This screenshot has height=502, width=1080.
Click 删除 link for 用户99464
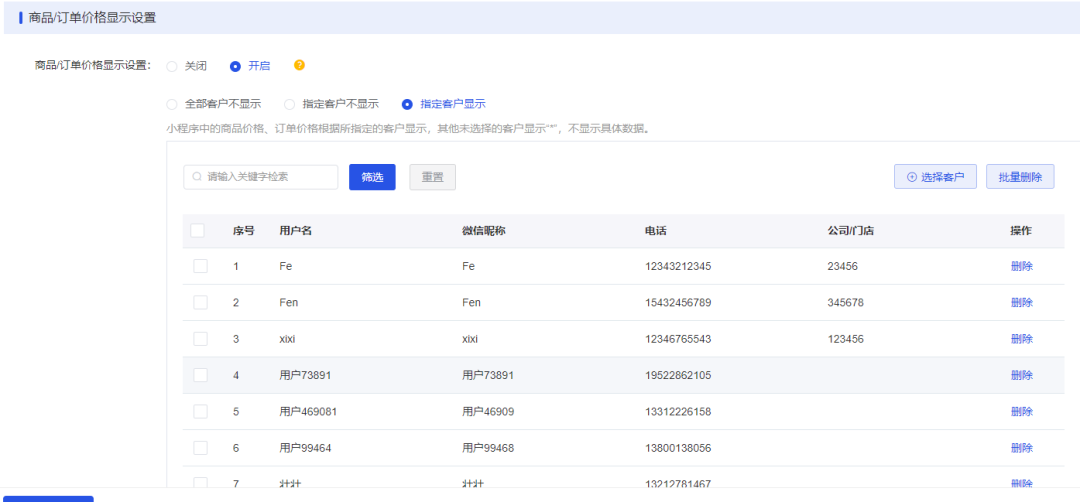pyautogui.click(x=1021, y=448)
